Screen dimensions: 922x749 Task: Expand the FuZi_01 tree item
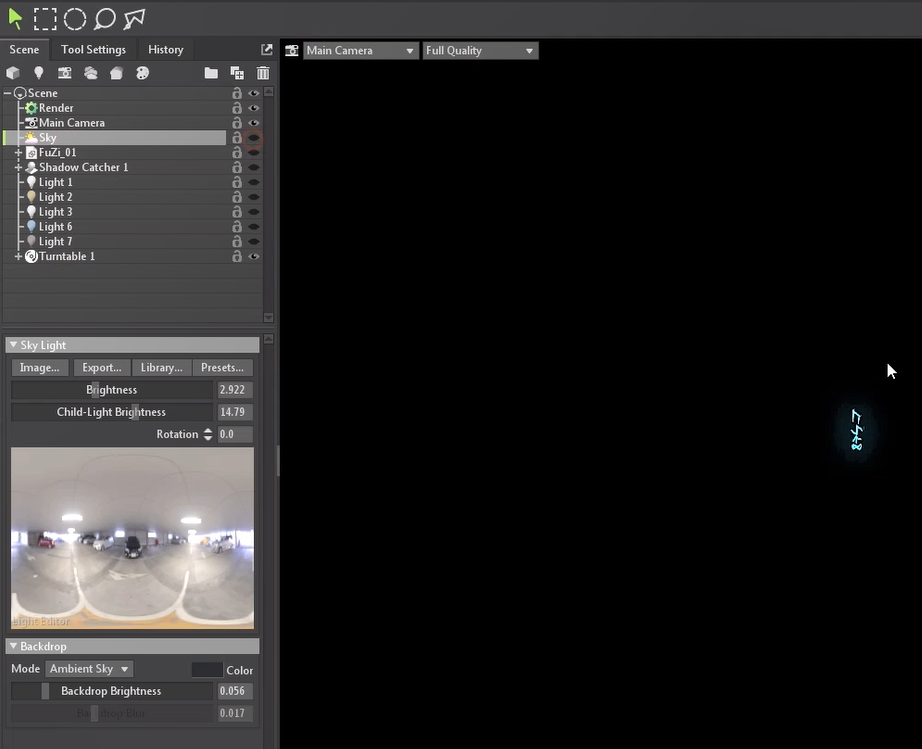[18, 153]
